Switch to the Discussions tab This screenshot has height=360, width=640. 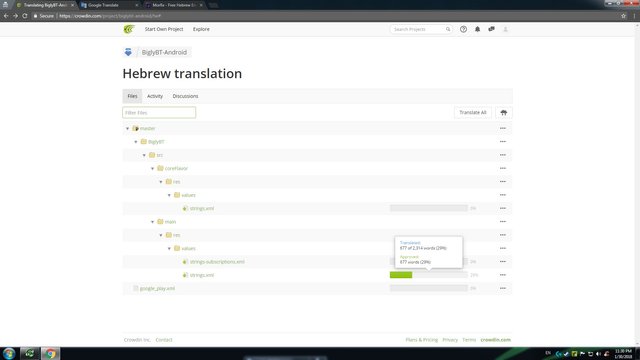185,96
